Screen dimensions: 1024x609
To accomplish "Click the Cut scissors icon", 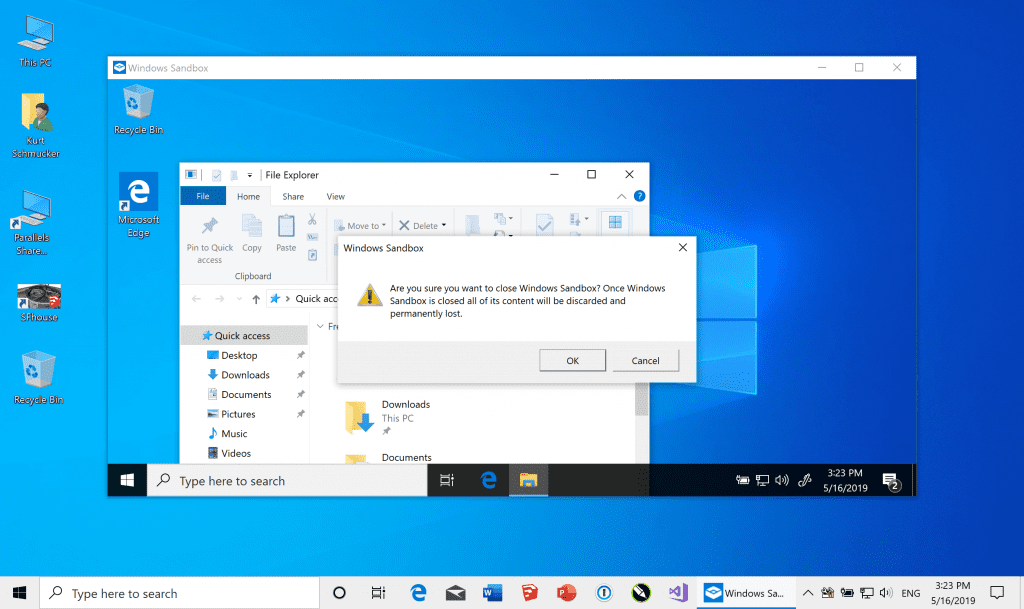I will 312,219.
